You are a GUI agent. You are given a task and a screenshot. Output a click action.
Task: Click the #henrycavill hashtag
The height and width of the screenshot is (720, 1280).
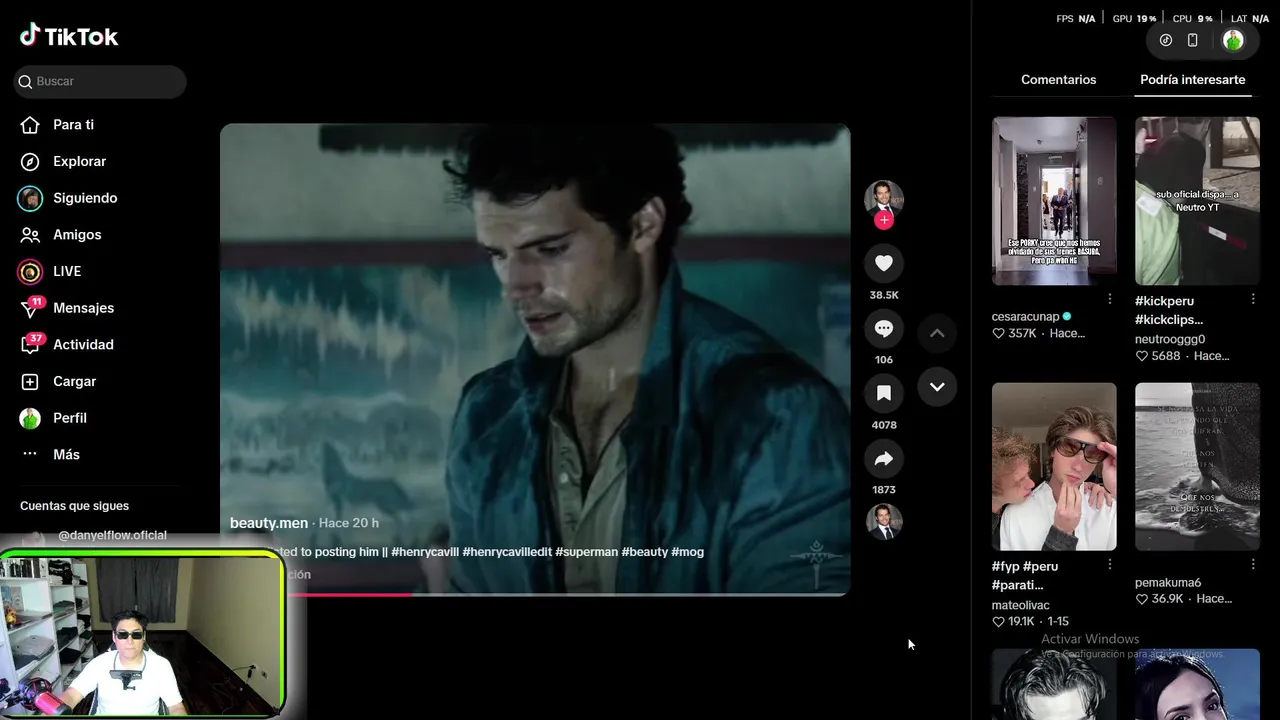(x=425, y=552)
